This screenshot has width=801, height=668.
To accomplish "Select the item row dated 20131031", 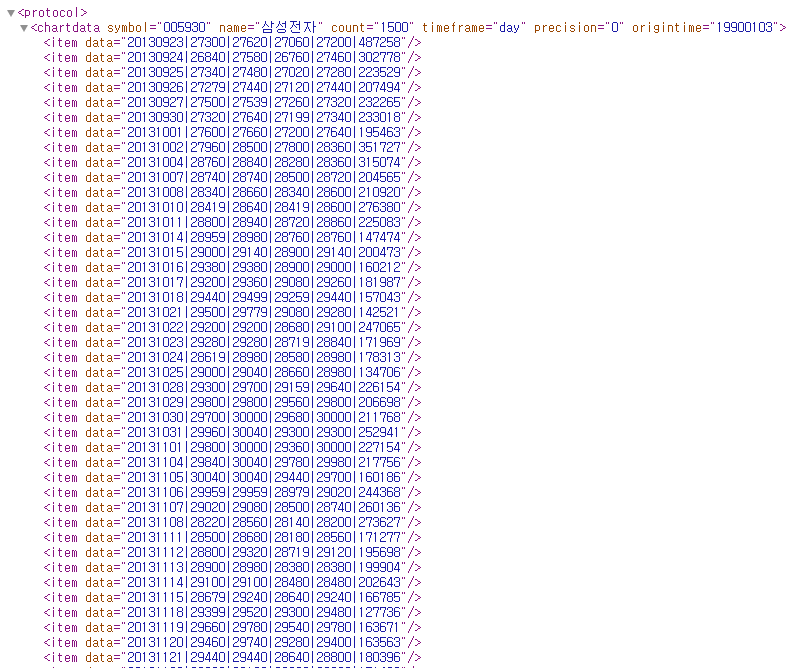I will pos(232,433).
